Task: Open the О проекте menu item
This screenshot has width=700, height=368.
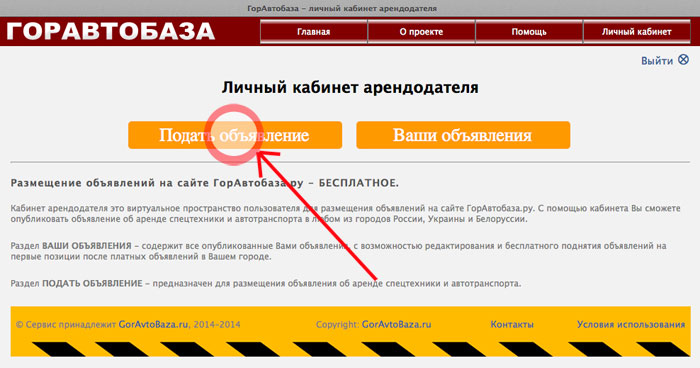Action: (x=421, y=32)
